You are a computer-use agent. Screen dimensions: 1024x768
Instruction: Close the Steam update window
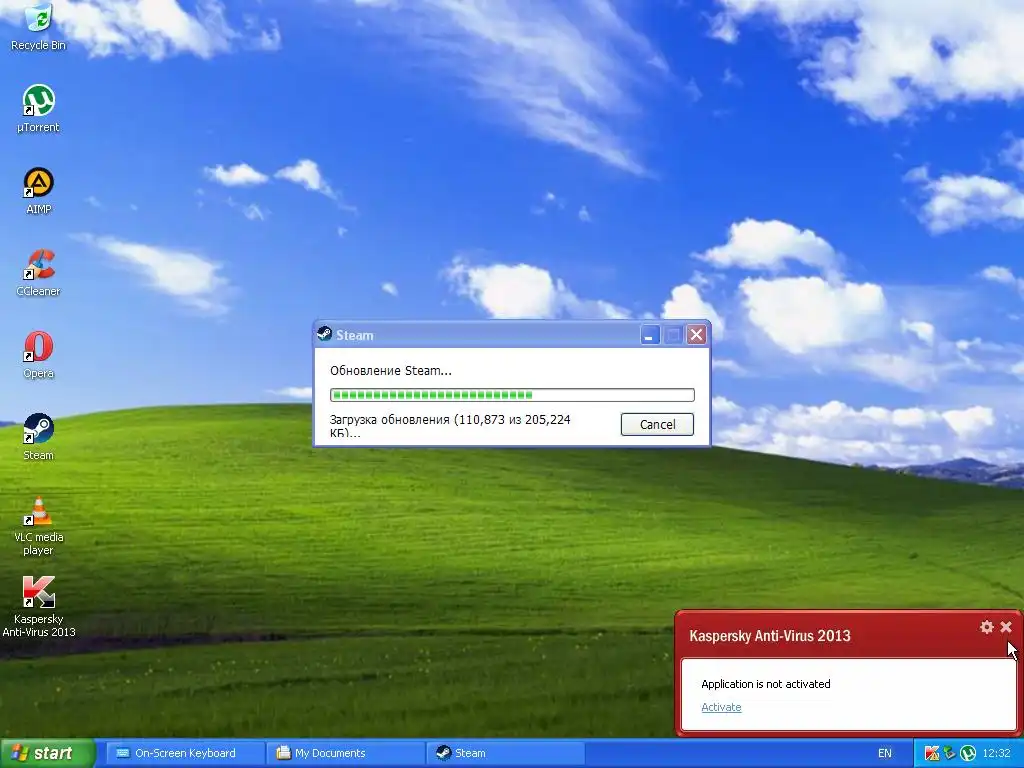(x=697, y=335)
